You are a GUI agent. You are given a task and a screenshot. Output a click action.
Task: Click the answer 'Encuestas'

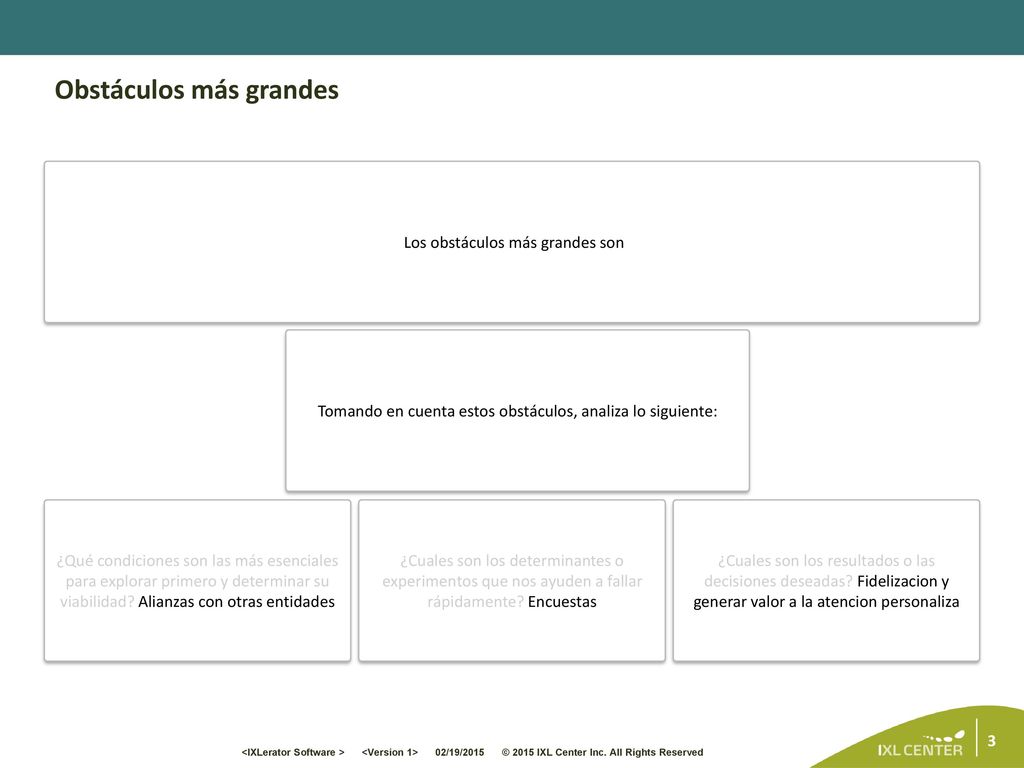click(x=562, y=601)
